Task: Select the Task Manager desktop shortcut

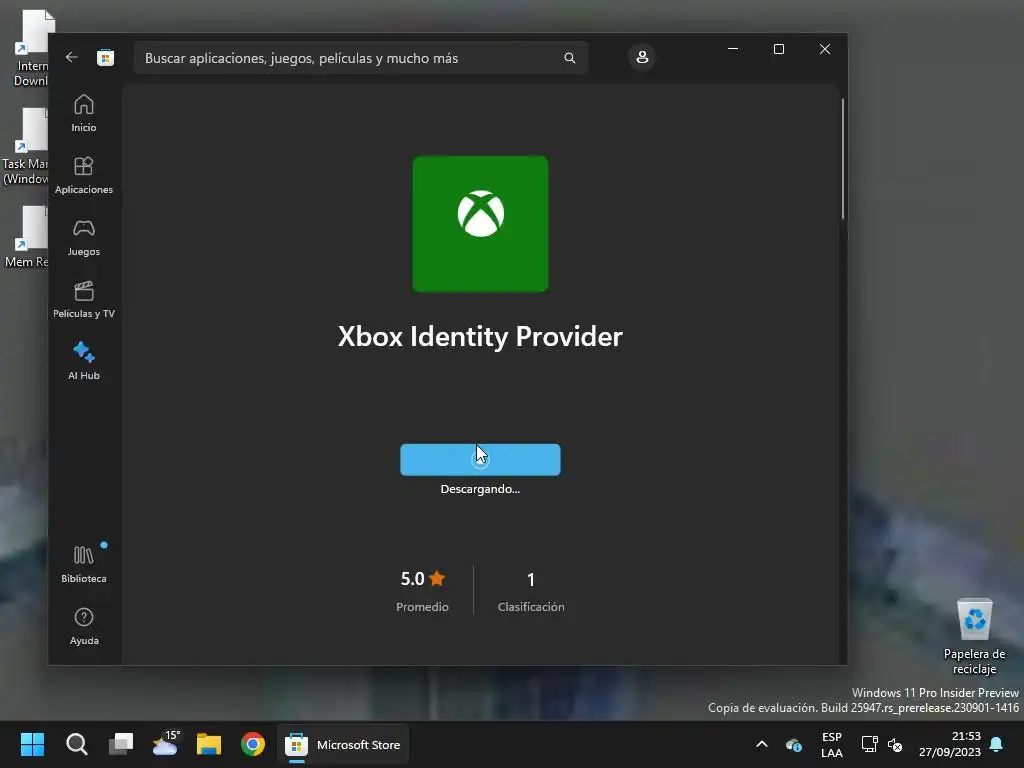Action: click(x=25, y=148)
